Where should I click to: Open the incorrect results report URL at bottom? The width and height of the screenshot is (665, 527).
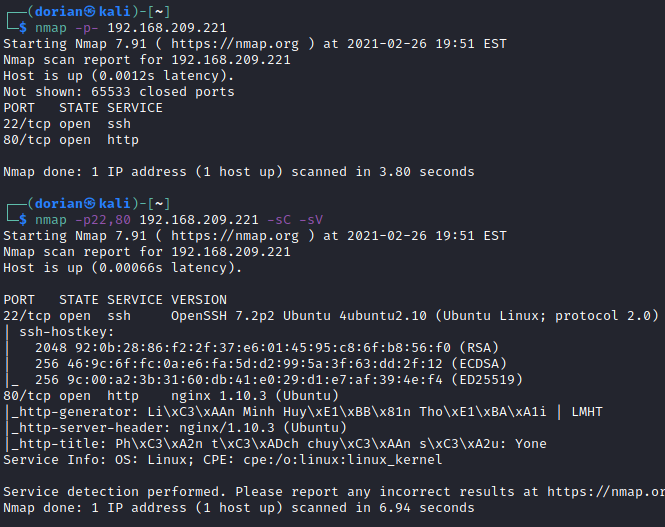click(x=610, y=492)
